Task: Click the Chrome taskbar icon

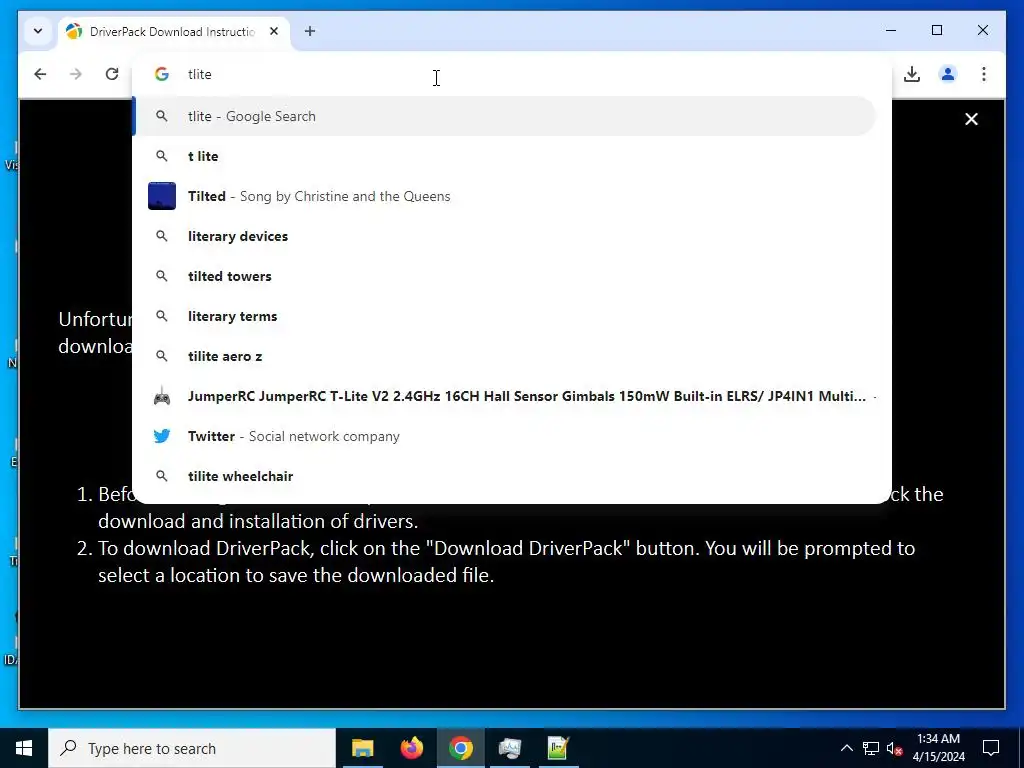Action: 460,748
